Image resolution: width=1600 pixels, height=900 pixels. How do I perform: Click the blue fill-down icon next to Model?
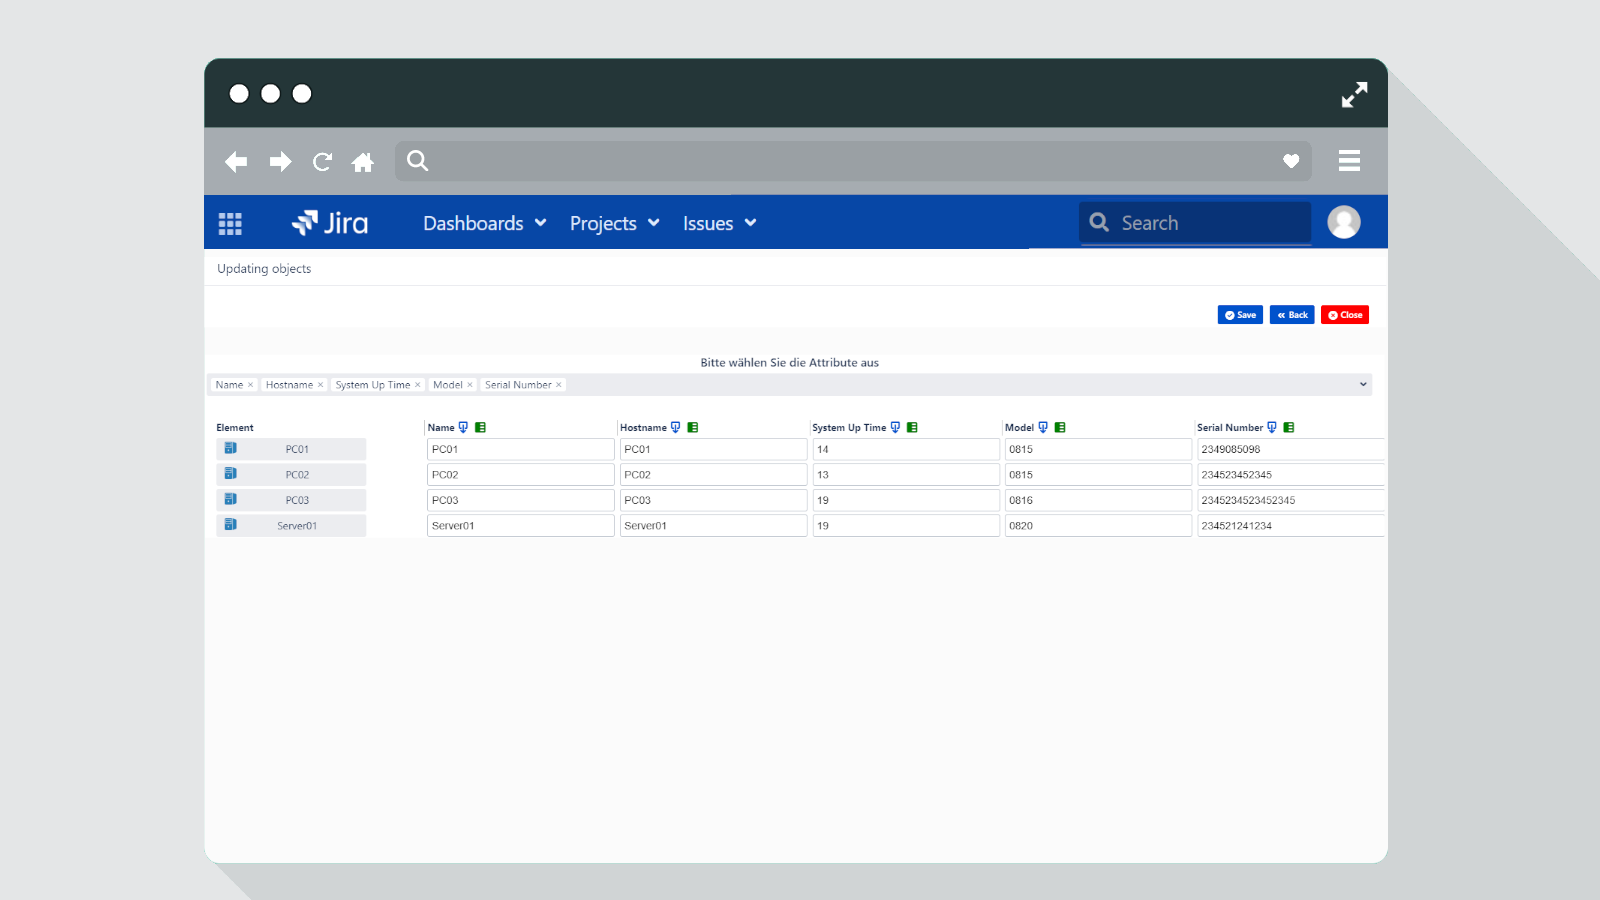tap(1043, 427)
